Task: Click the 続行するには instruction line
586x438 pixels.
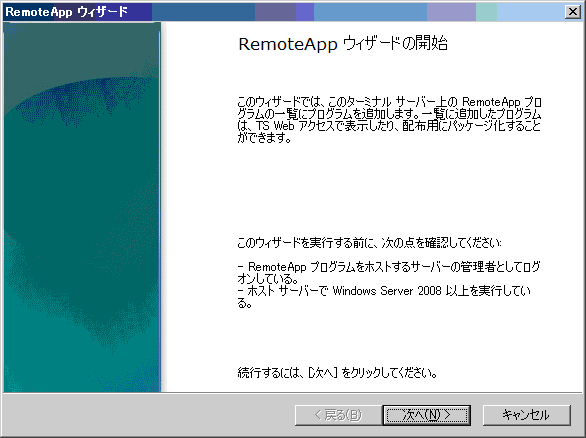Action: click(337, 373)
